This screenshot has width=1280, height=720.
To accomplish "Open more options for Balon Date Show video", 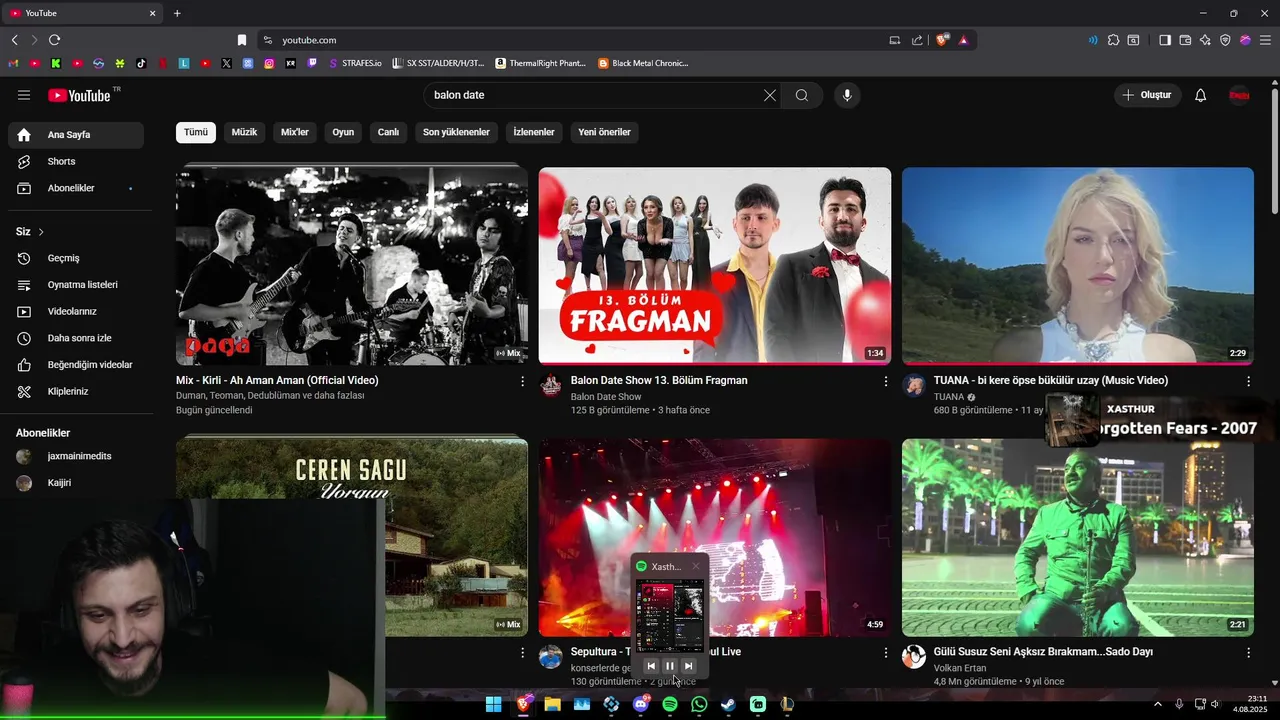I will (x=885, y=381).
